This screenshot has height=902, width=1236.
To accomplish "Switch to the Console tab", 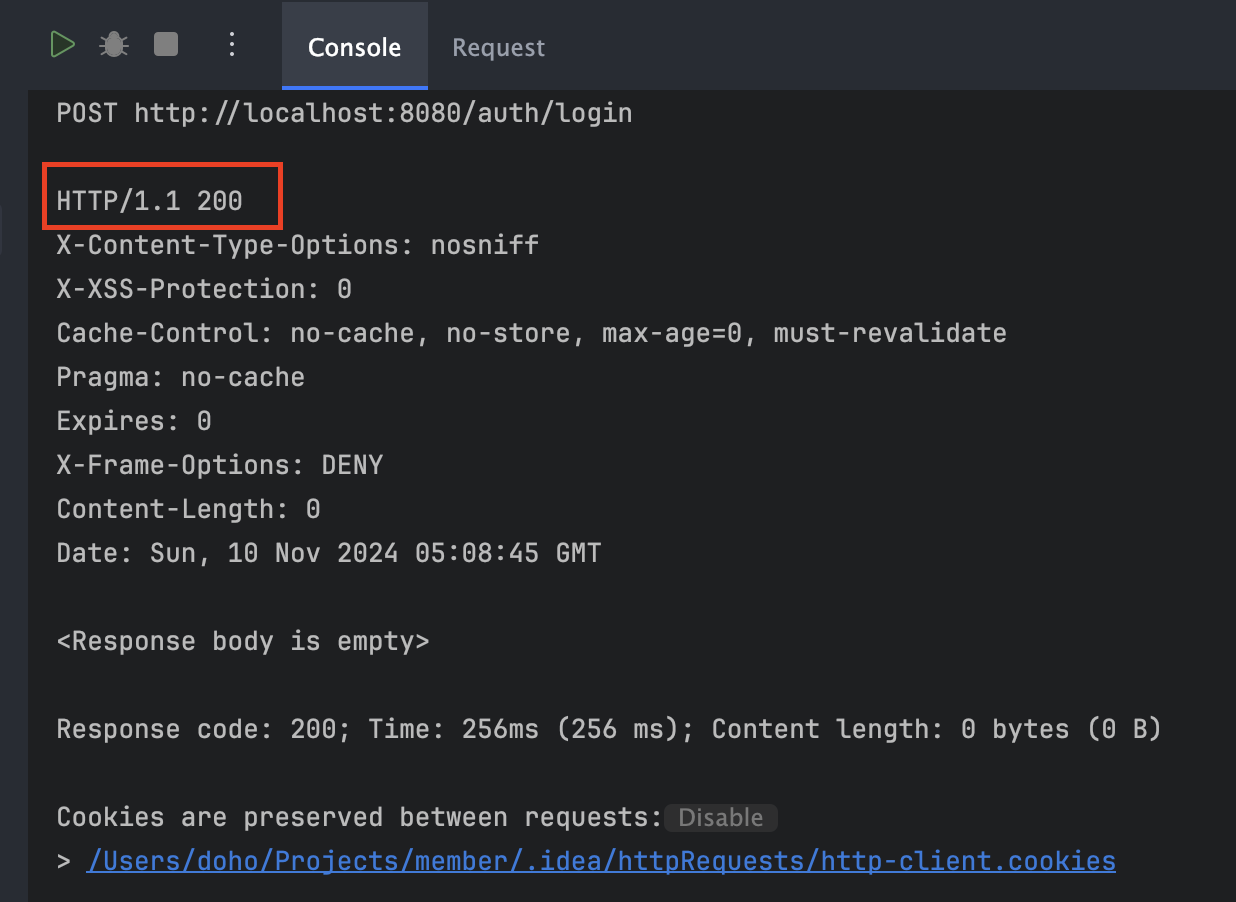I will [355, 47].
